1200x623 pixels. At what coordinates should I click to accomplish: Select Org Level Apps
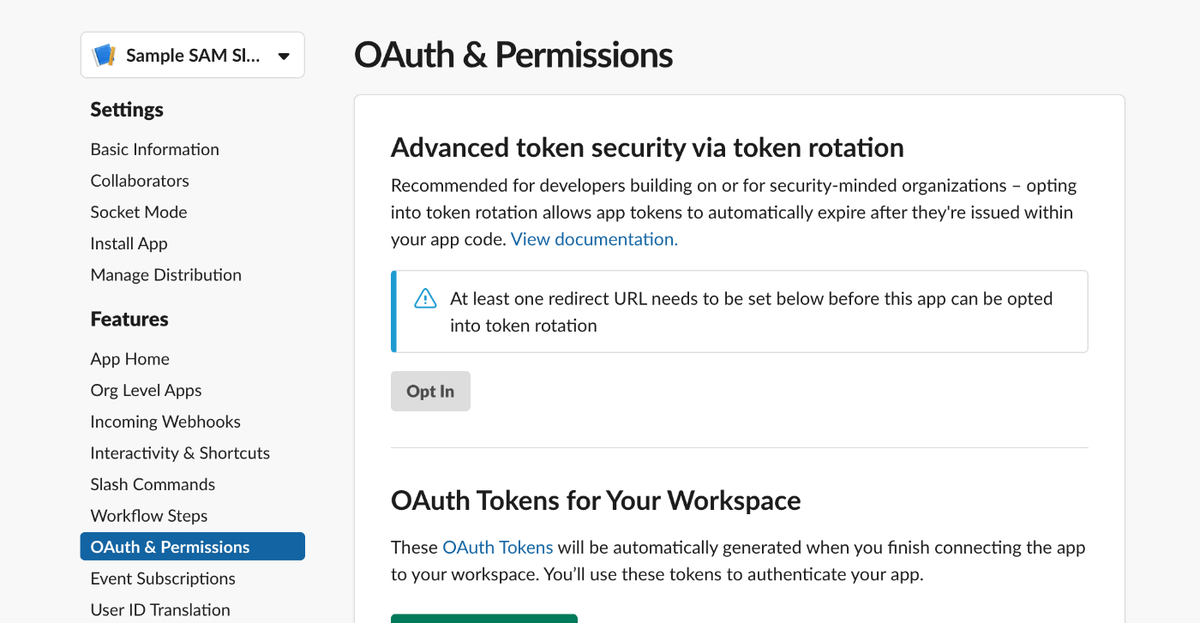[146, 390]
